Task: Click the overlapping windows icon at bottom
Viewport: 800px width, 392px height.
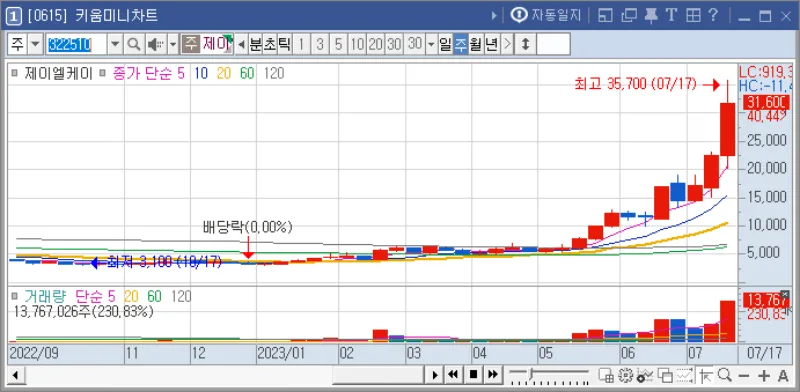Action: coord(665,376)
